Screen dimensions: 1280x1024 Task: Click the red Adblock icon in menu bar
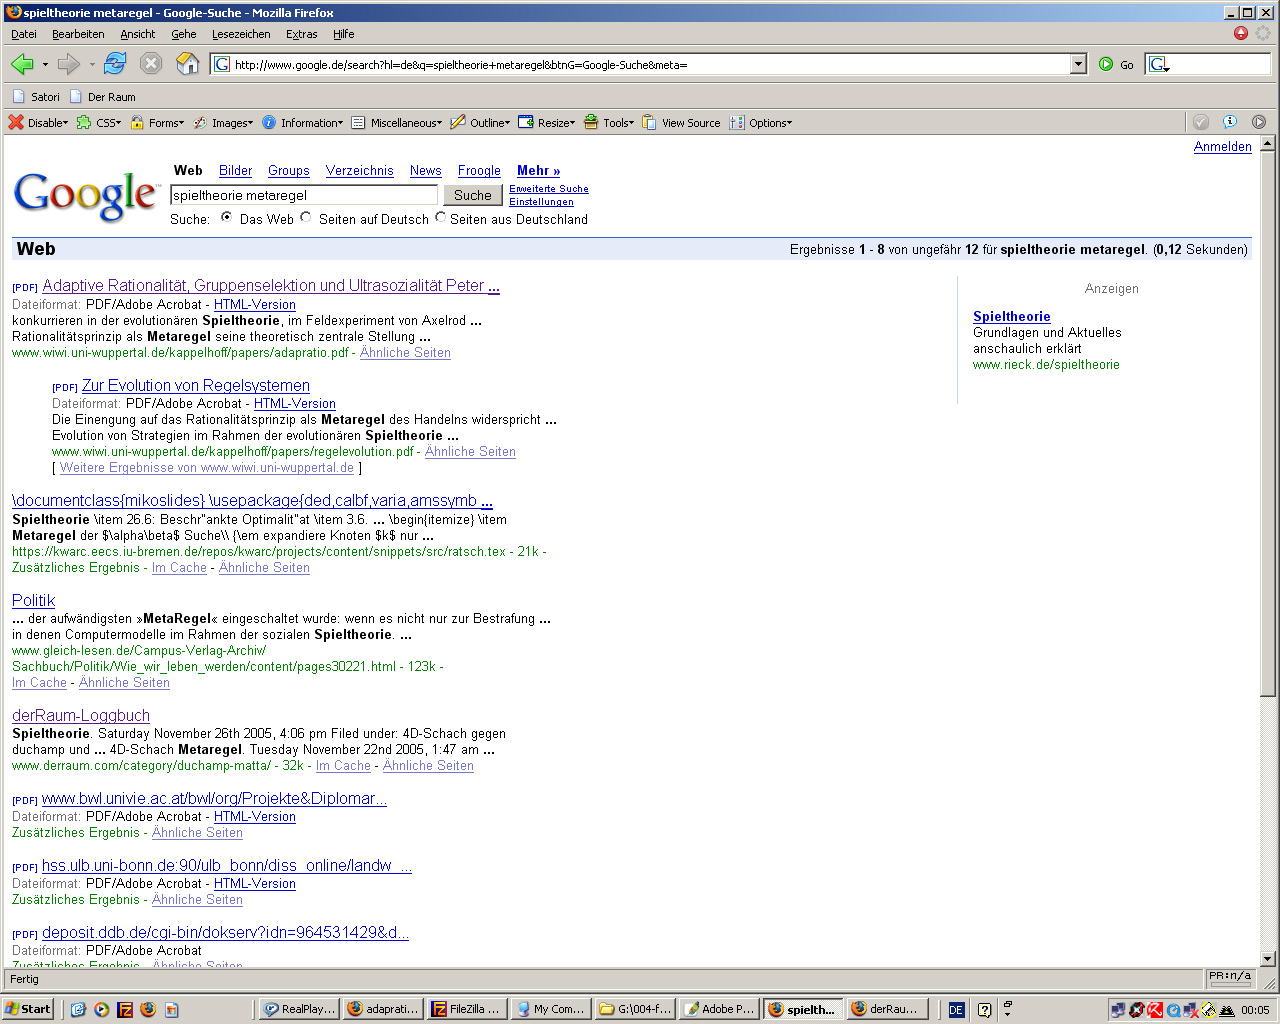(x=1241, y=33)
